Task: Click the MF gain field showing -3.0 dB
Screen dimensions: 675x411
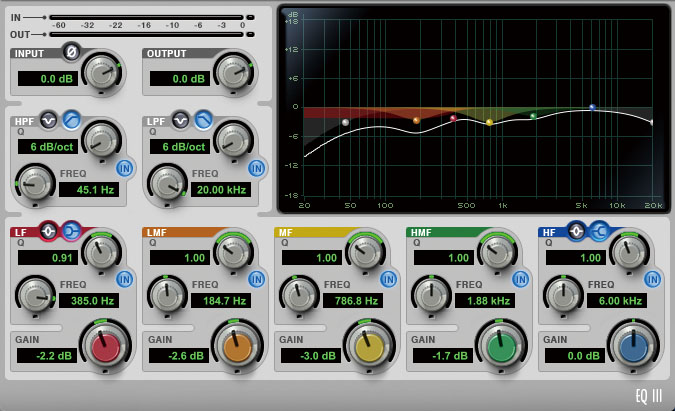Action: 311,356
